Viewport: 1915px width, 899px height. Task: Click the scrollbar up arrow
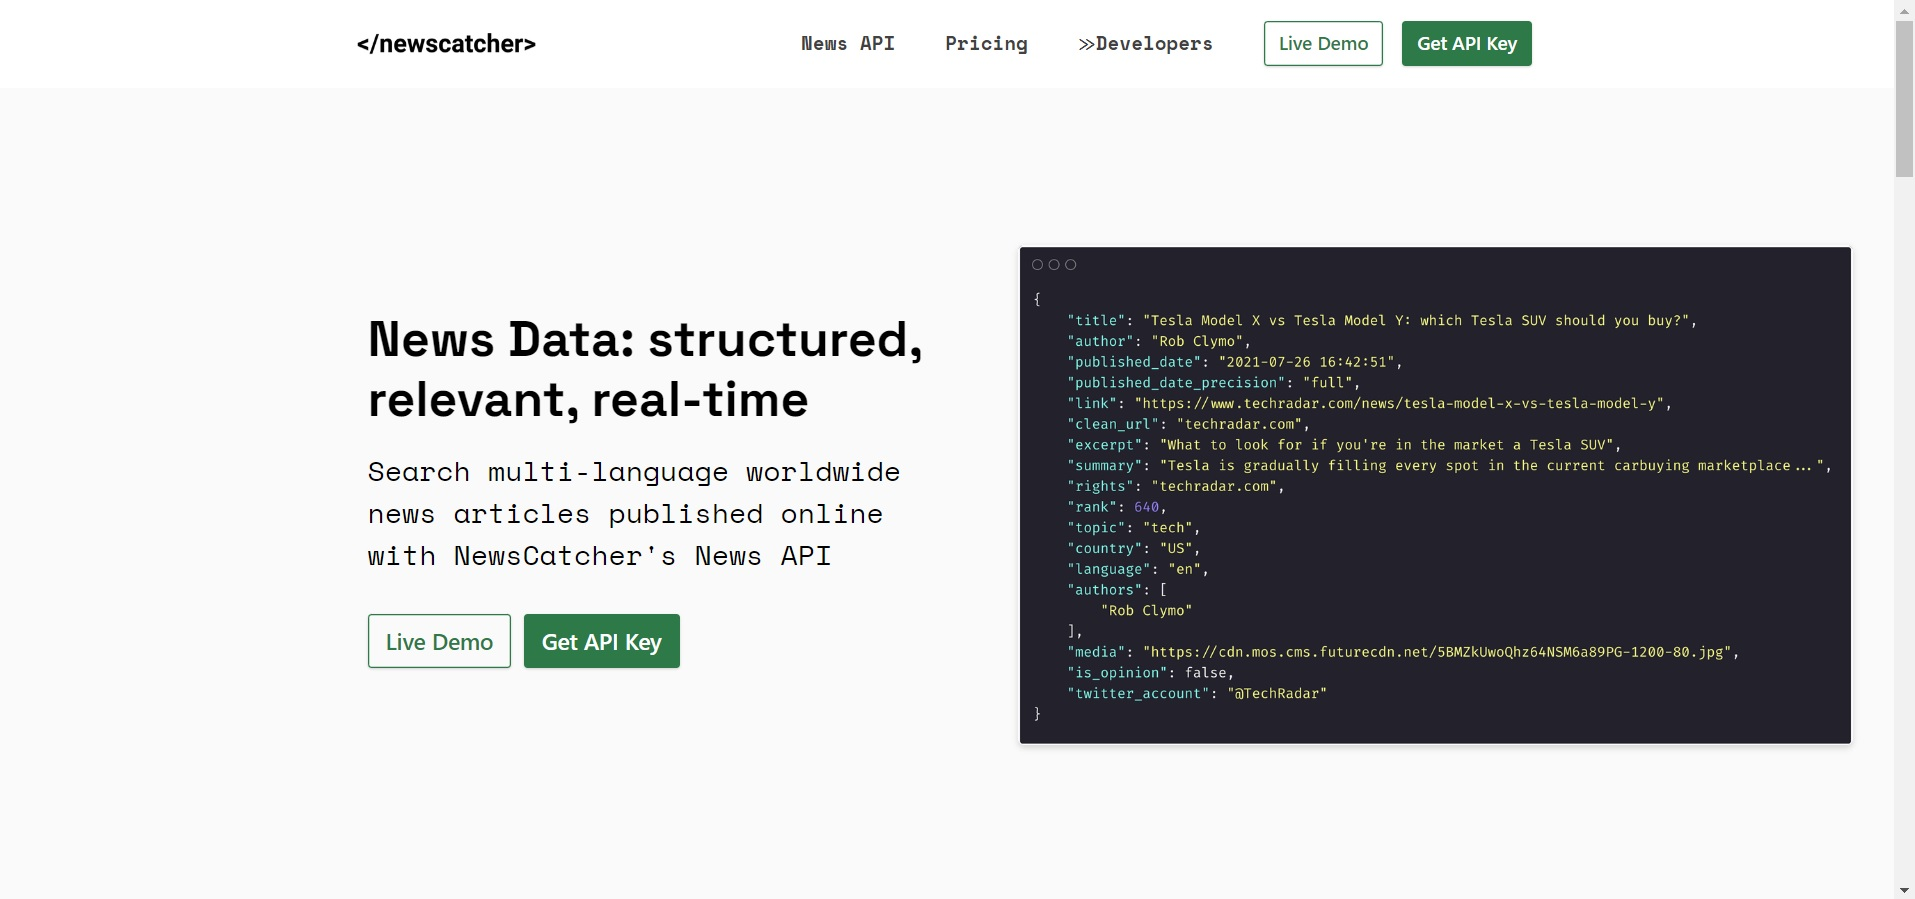point(1904,9)
